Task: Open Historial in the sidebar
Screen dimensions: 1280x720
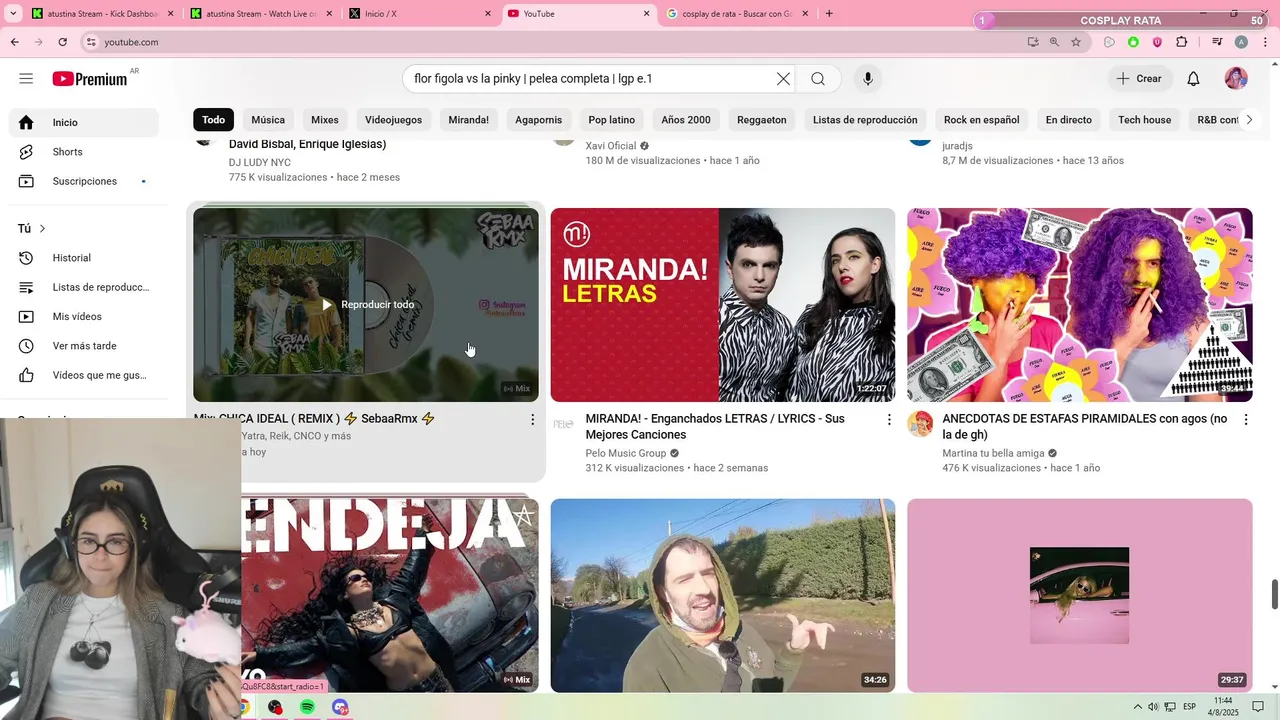Action: [x=84, y=258]
